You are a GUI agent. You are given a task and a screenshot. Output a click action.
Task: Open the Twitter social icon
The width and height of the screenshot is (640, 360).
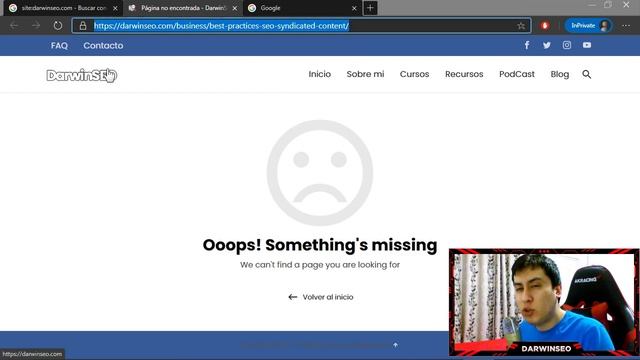tap(547, 45)
